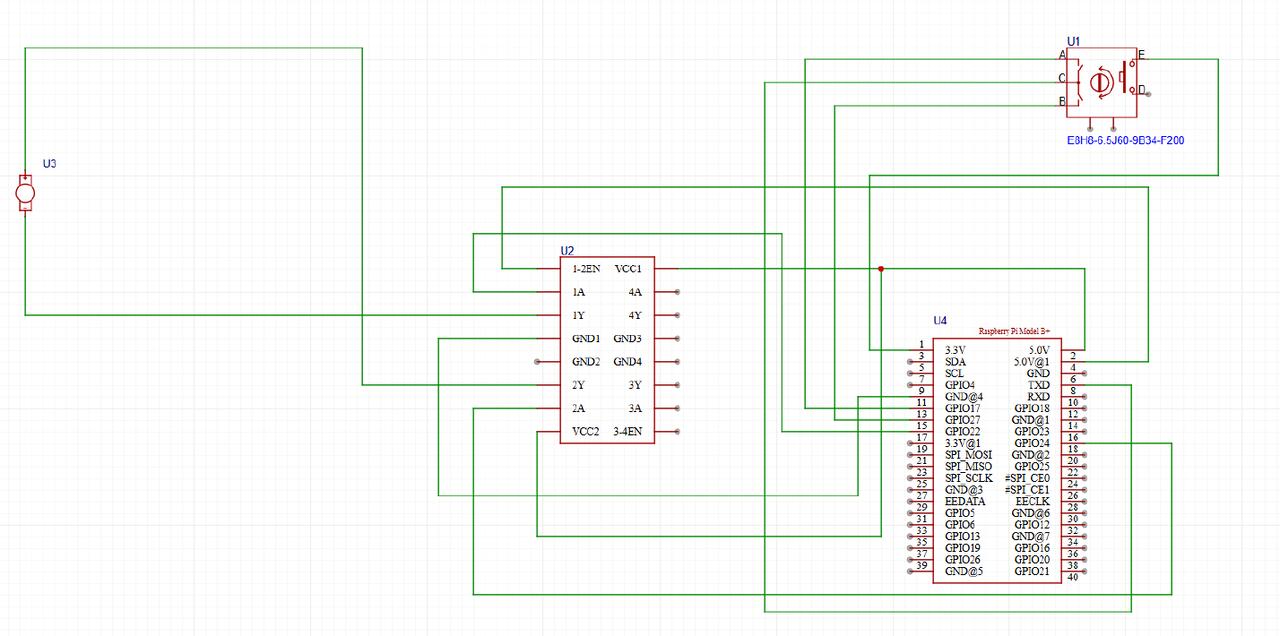Select the VCC1 pin label on U2
Screen dimensions: 1280x636
click(x=628, y=269)
